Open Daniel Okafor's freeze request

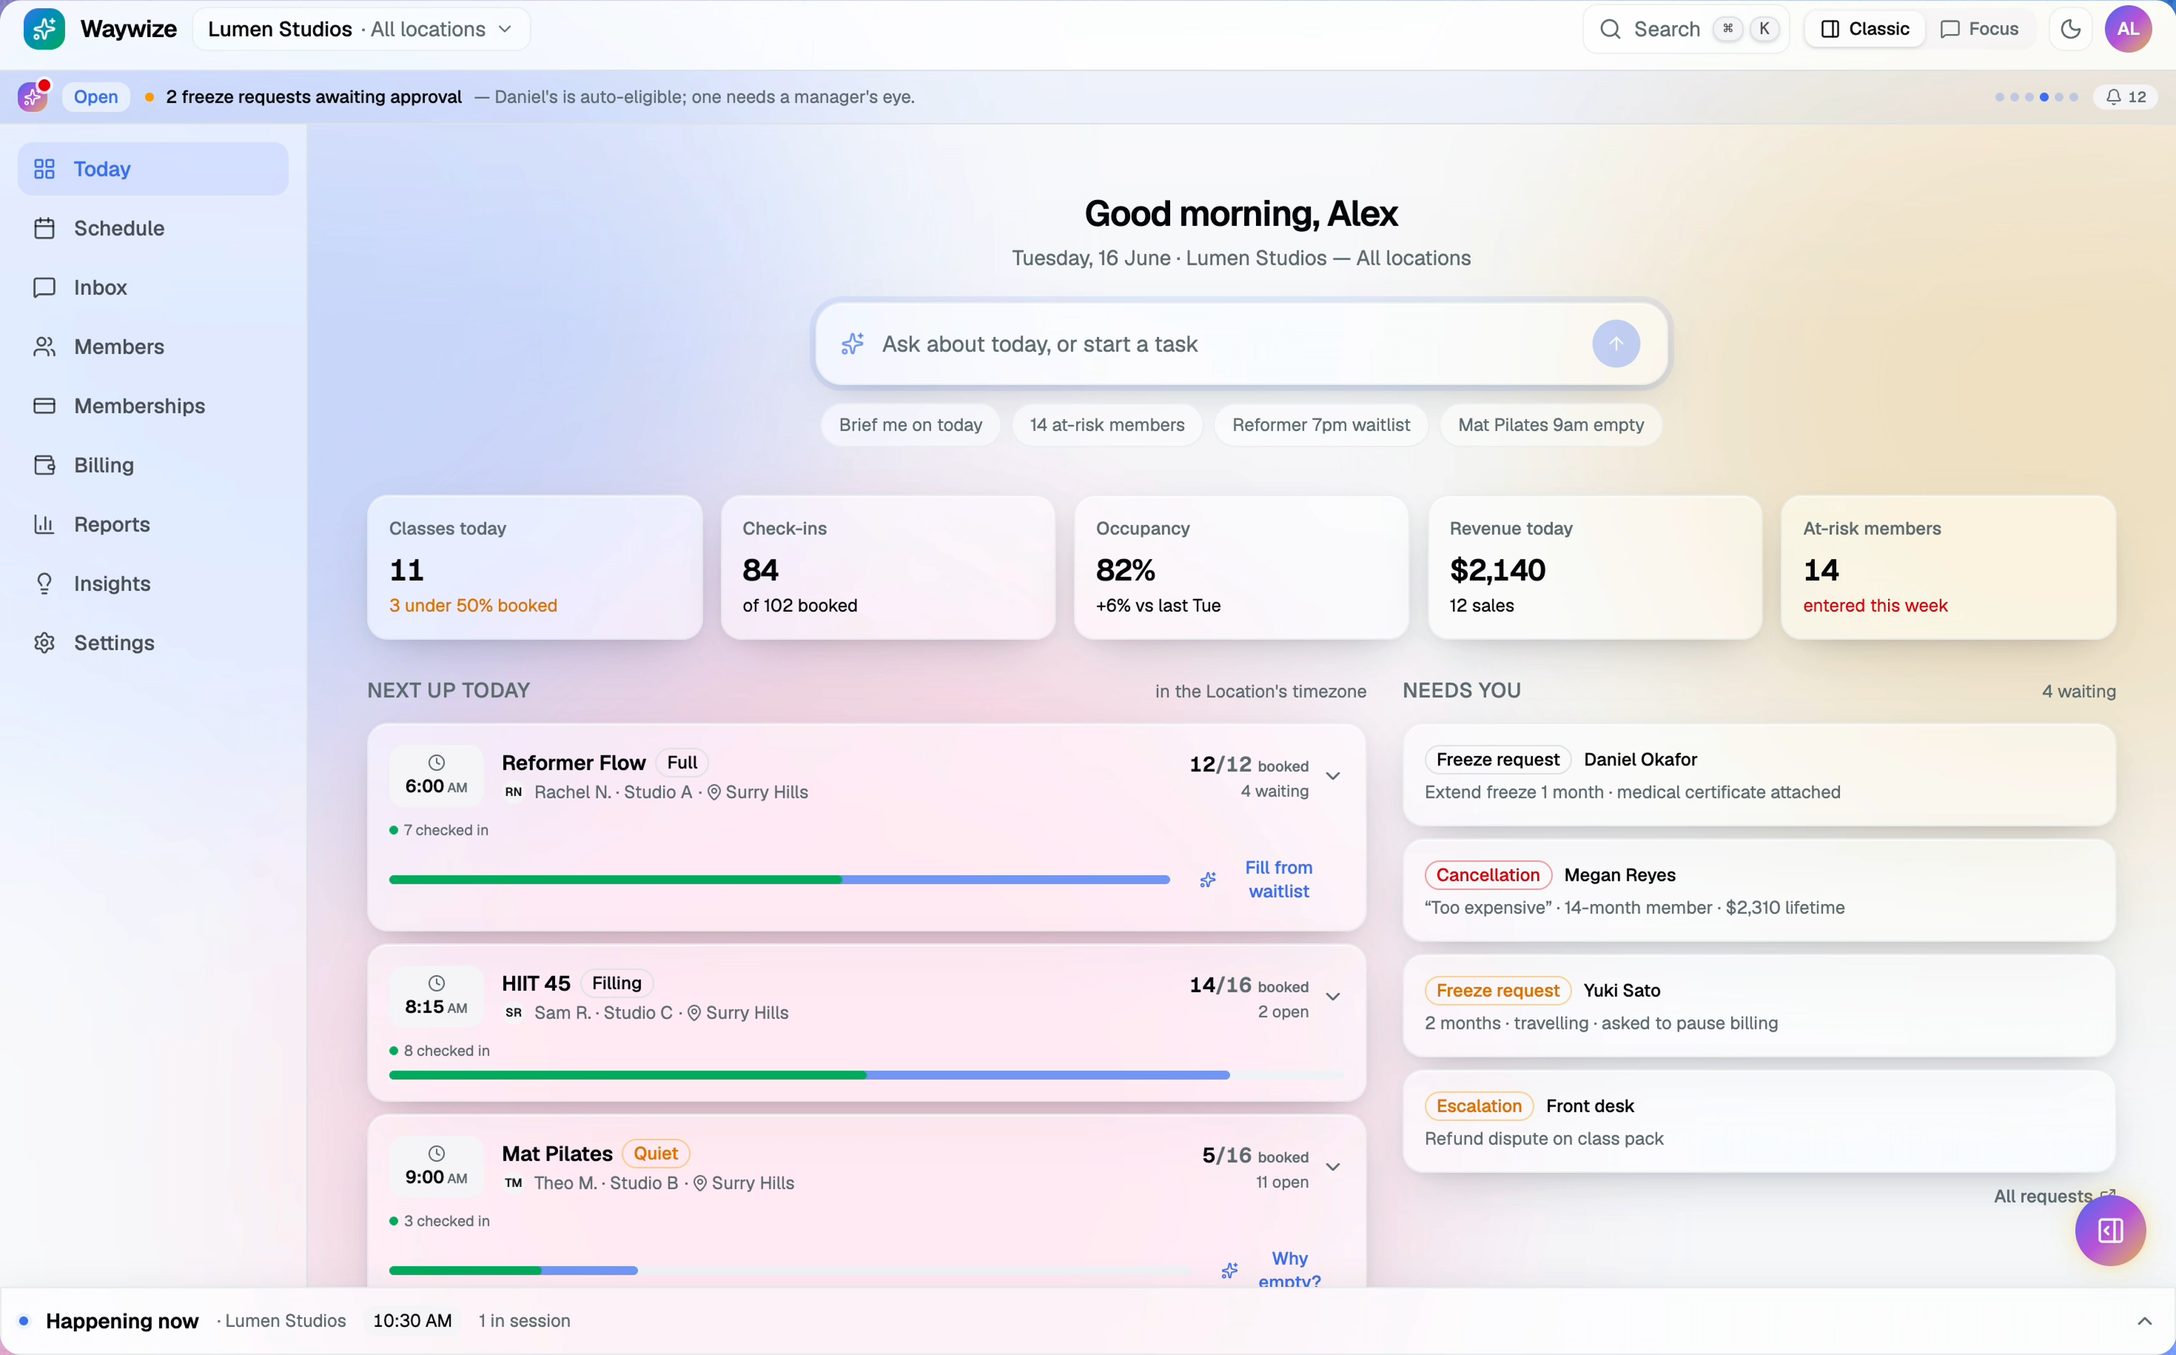pyautogui.click(x=1759, y=775)
